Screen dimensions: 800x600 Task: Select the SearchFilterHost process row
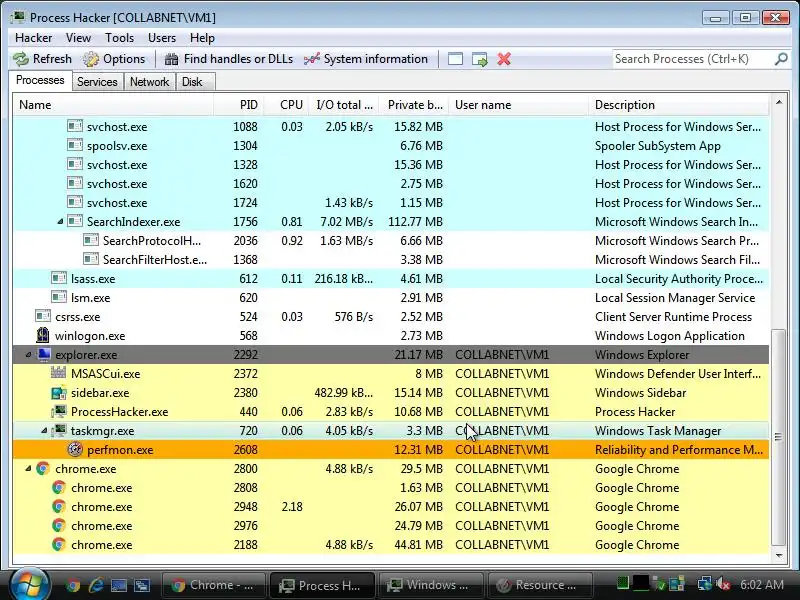pos(391,260)
